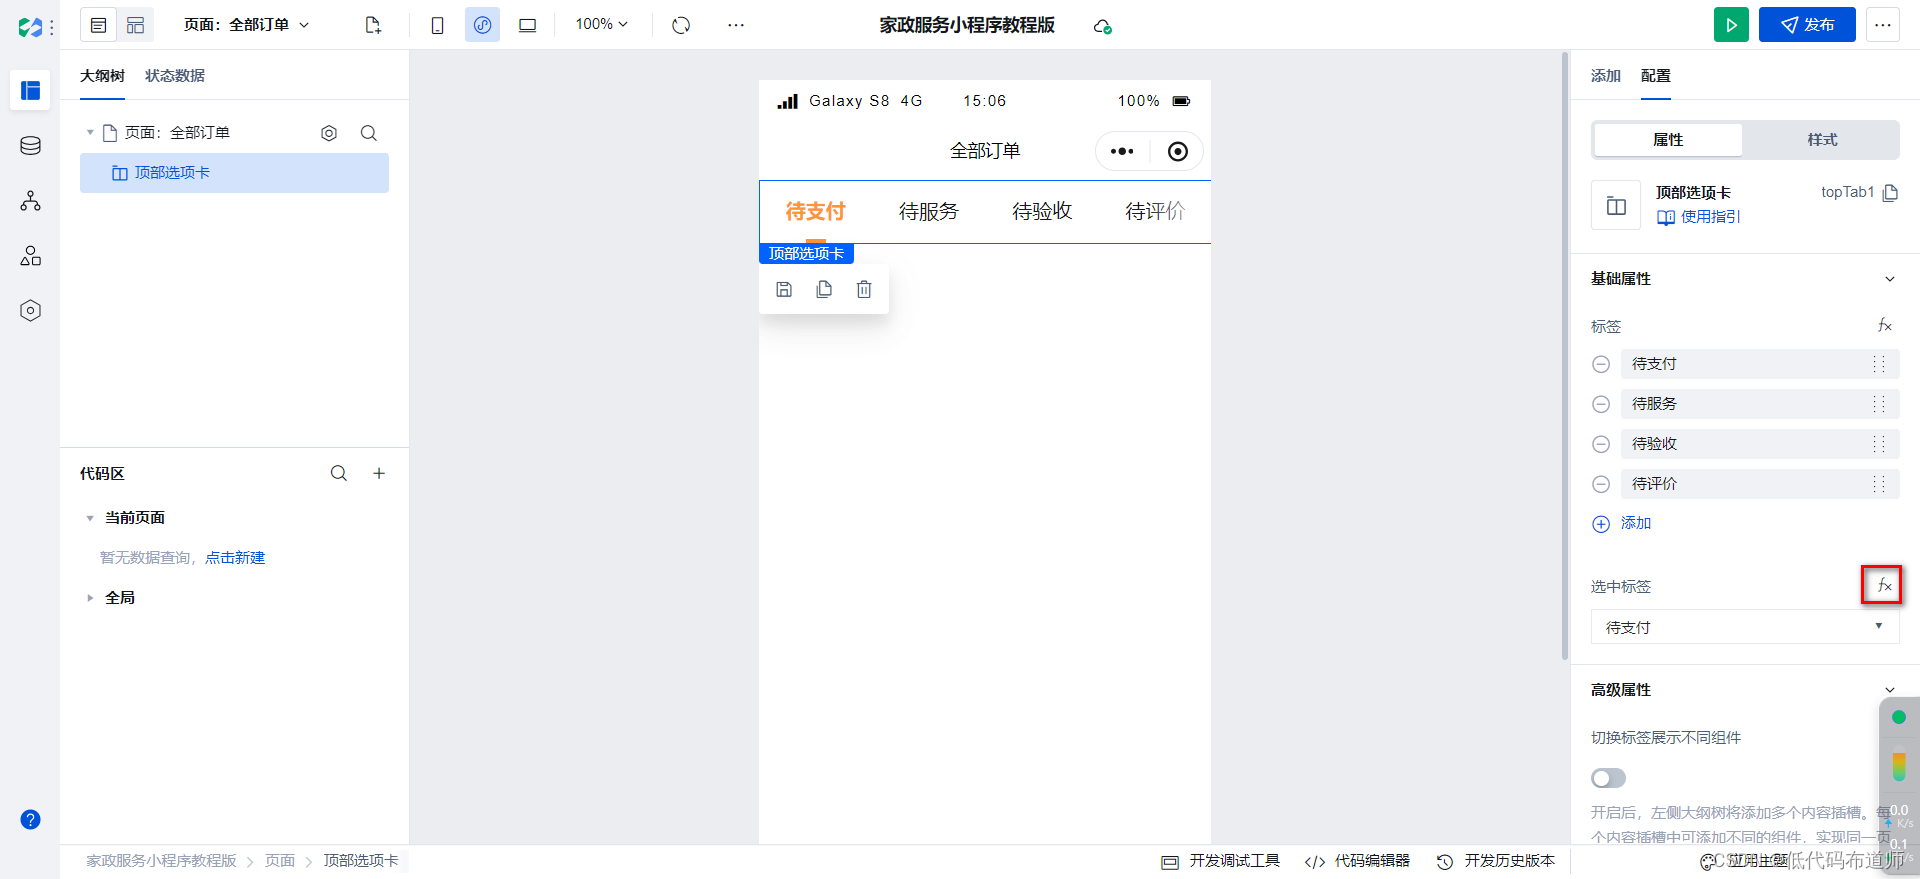Viewport: 1920px width, 879px height.
Task: Save component as template icon on canvas
Action: click(x=784, y=289)
